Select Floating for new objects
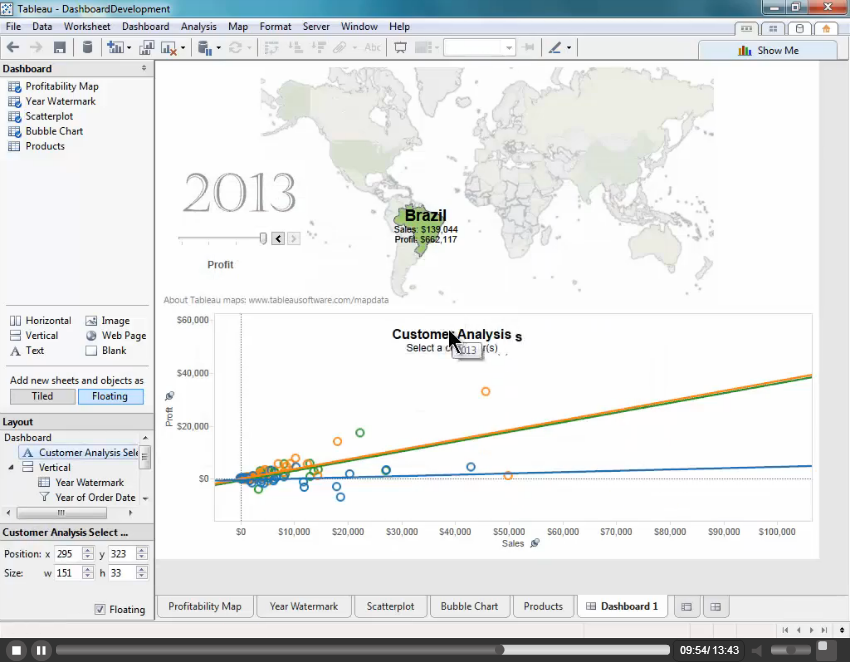This screenshot has height=662, width=850. (110, 396)
